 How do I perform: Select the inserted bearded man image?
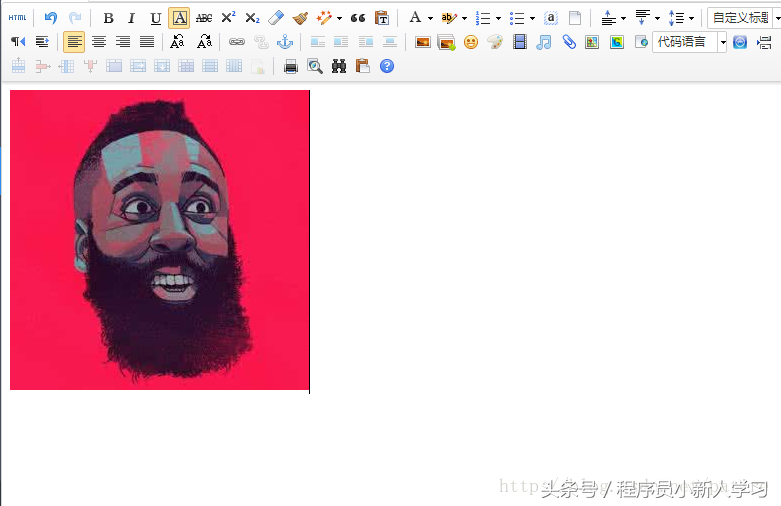159,240
